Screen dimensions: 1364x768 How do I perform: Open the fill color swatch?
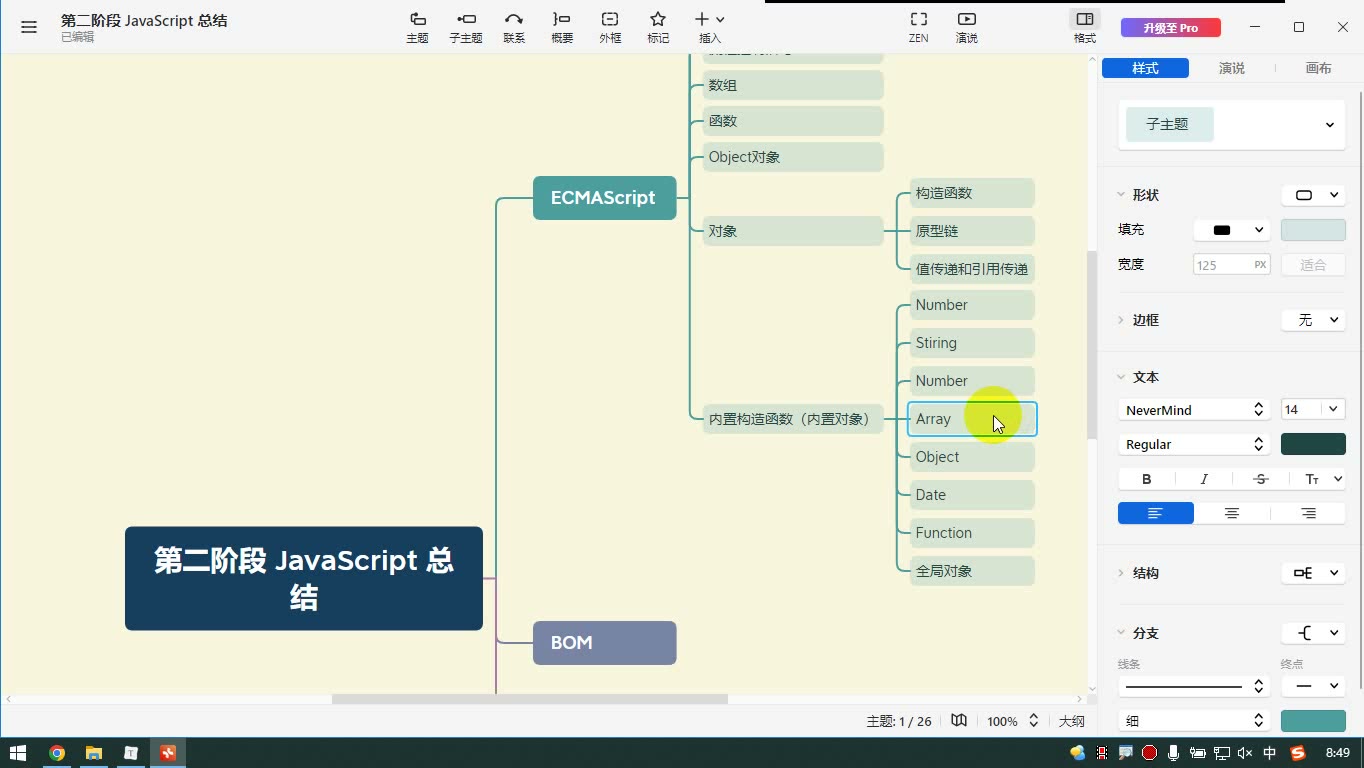(x=1313, y=230)
